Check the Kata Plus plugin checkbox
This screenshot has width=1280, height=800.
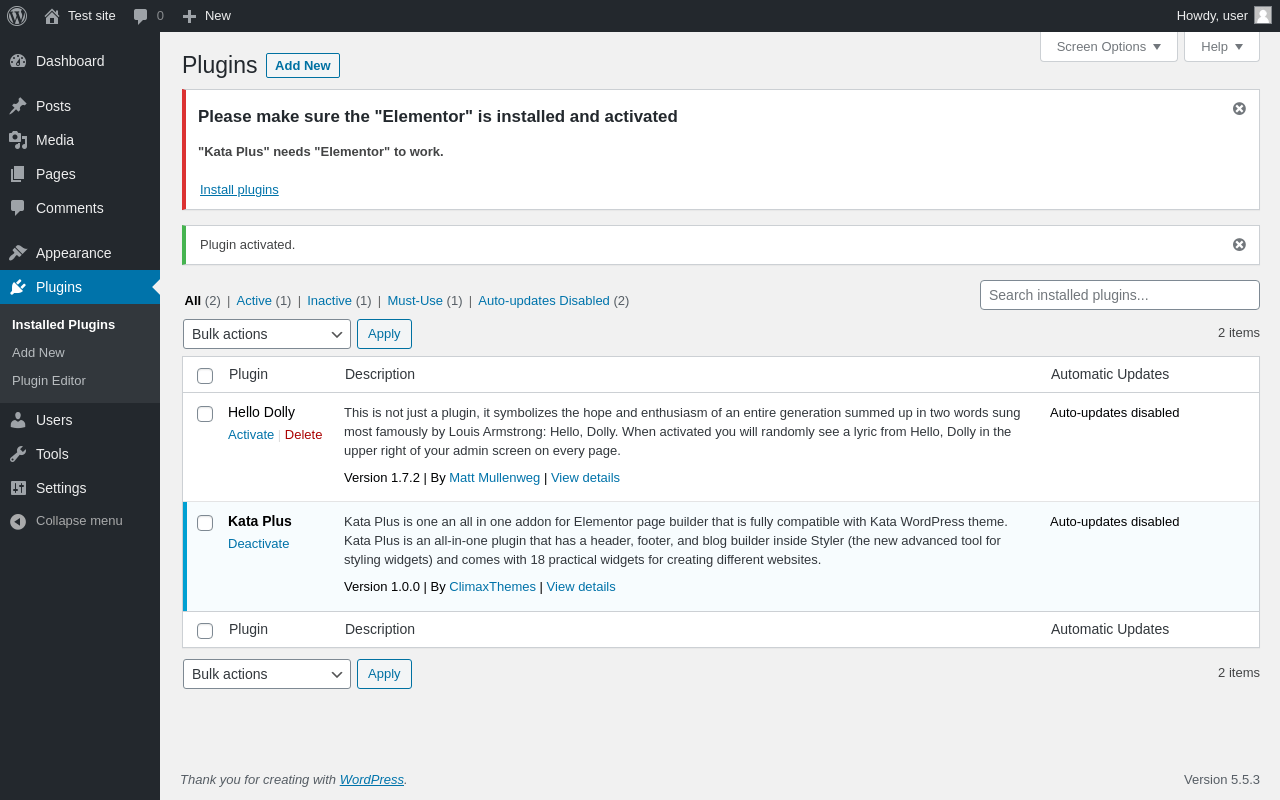(205, 523)
